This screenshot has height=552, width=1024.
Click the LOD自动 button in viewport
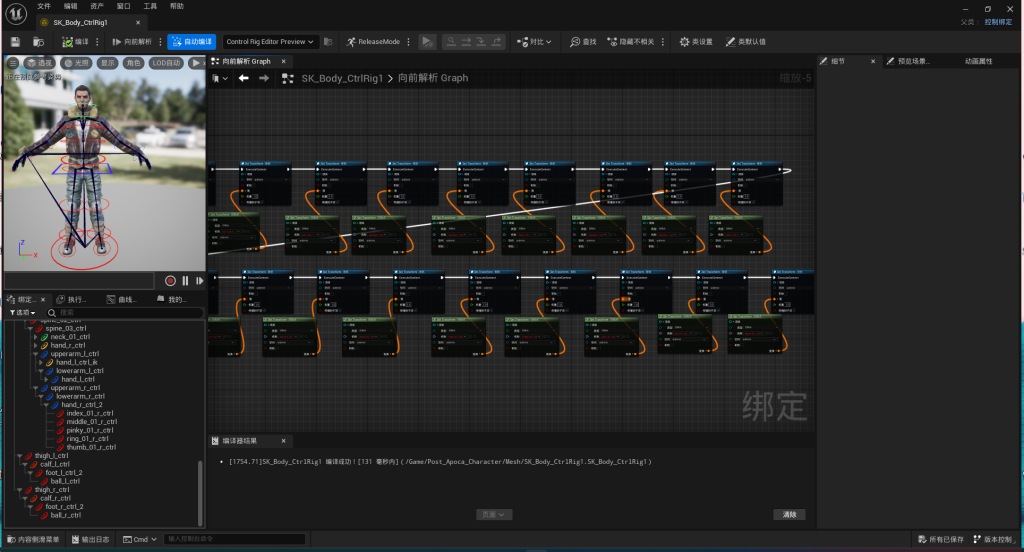pos(167,63)
